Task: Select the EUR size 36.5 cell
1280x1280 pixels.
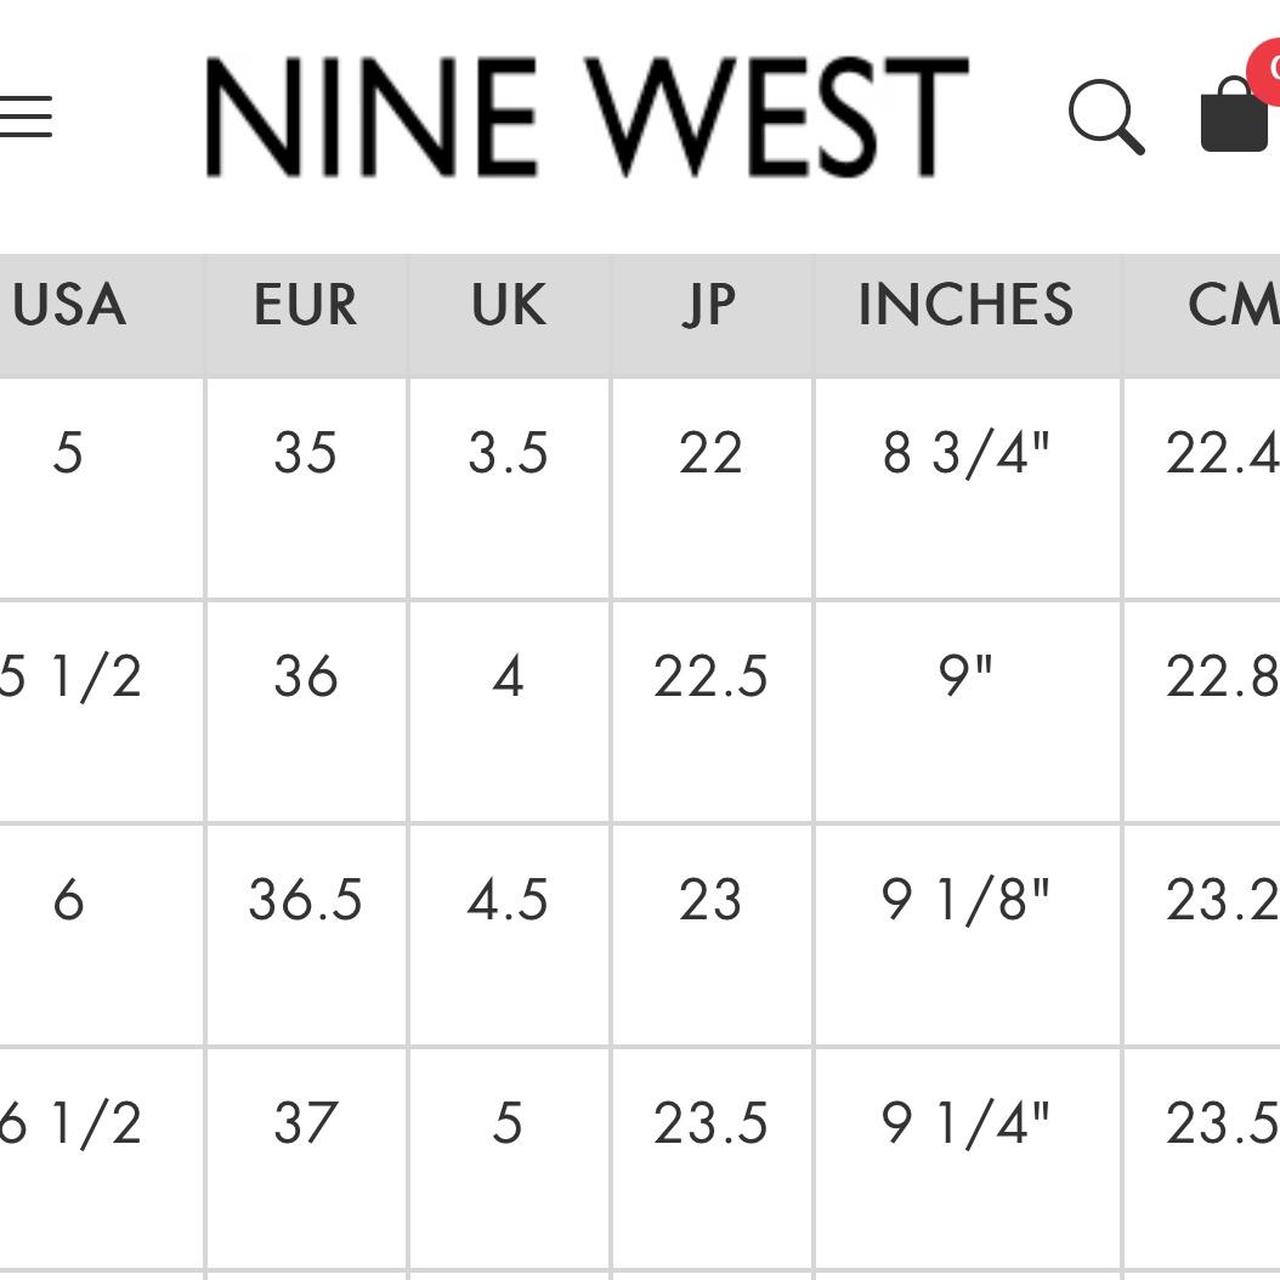Action: click(x=305, y=900)
